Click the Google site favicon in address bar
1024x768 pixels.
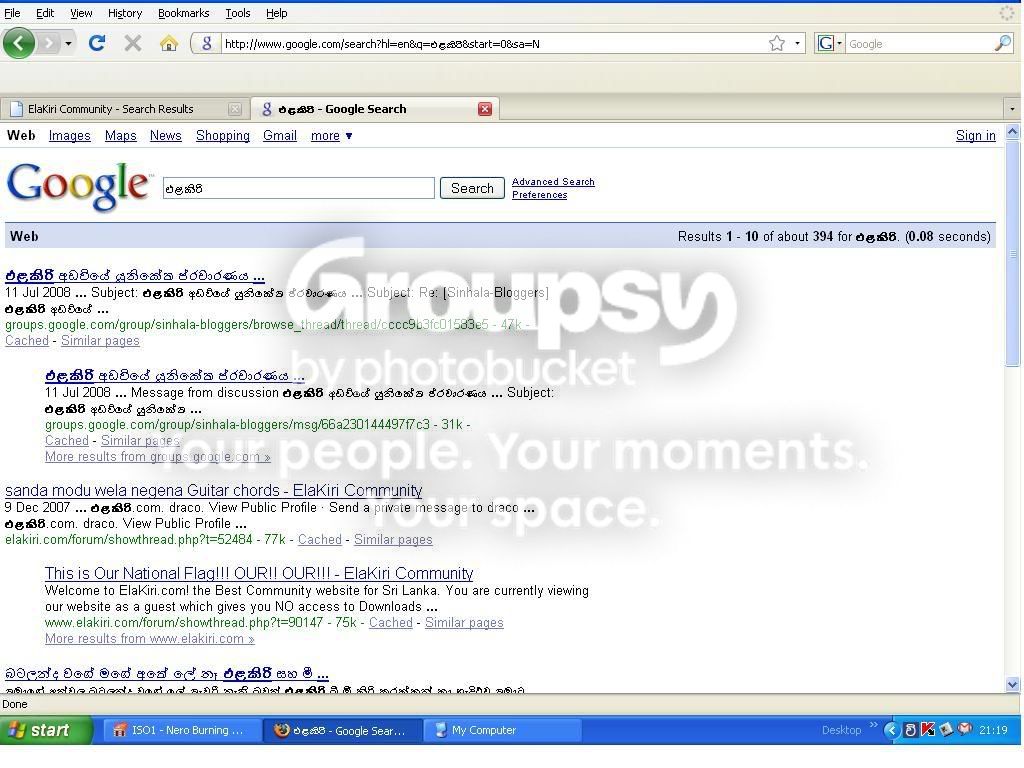206,44
